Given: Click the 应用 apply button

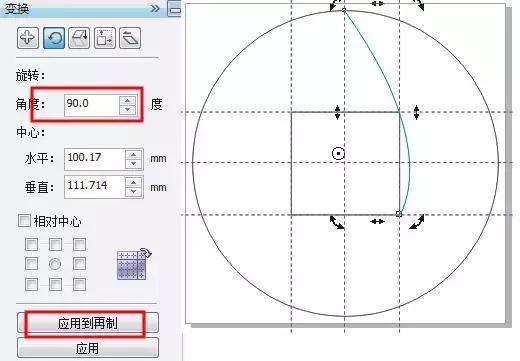Looking at the screenshot, I should click(88, 349).
